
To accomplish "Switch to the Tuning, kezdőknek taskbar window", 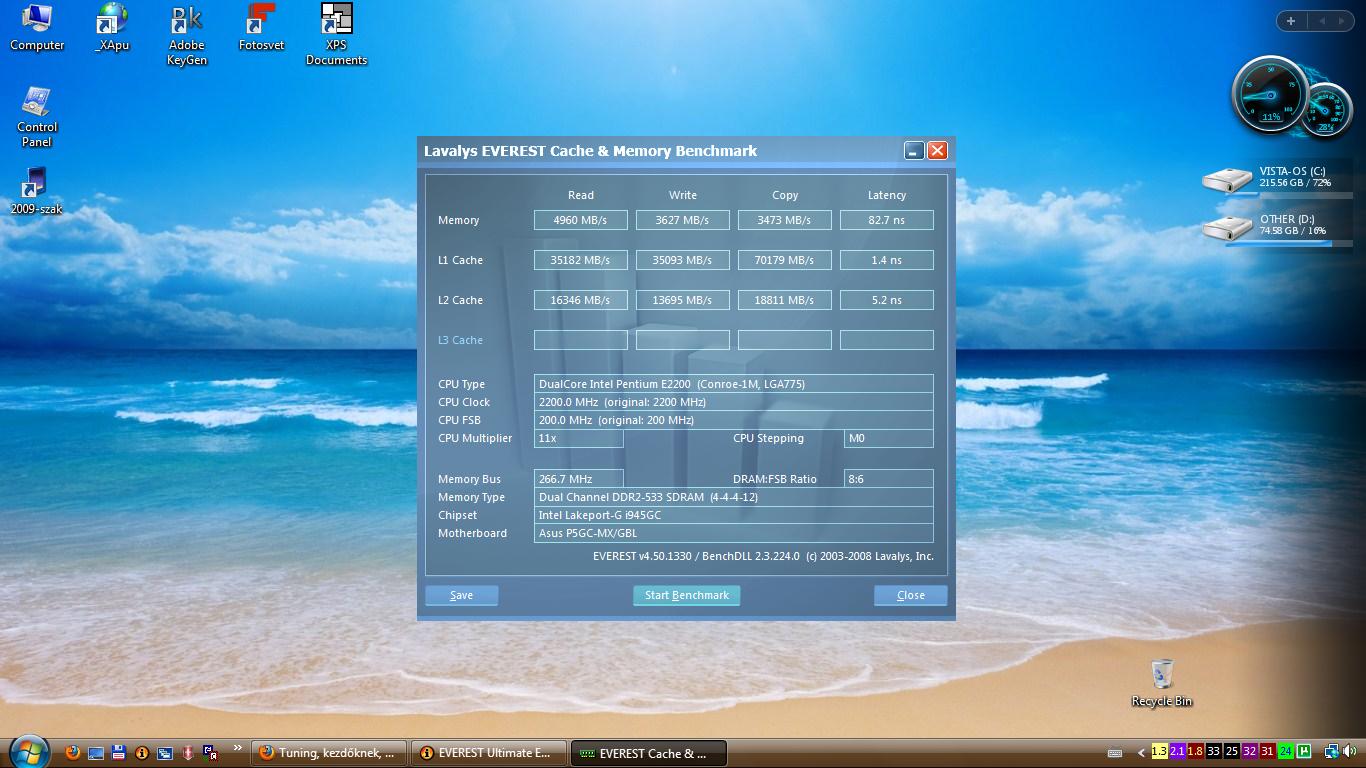I will (x=329, y=753).
